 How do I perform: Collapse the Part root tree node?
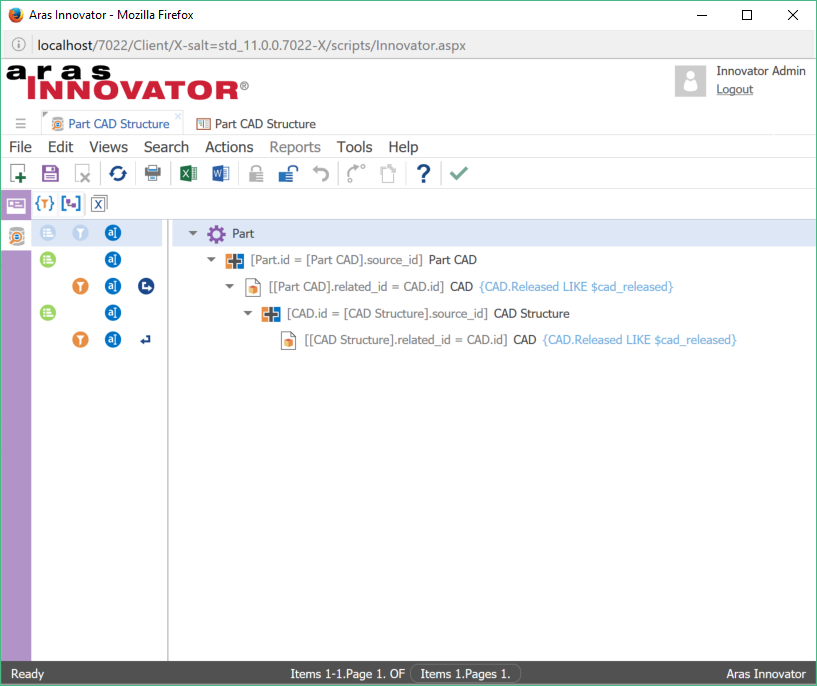point(193,234)
